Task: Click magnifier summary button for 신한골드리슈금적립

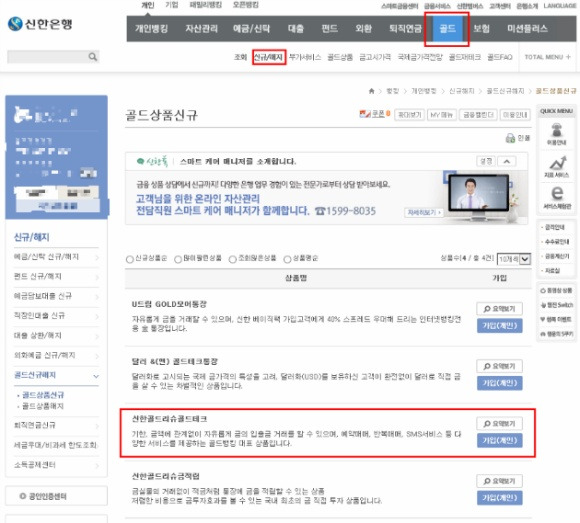Action: pyautogui.click(x=500, y=481)
